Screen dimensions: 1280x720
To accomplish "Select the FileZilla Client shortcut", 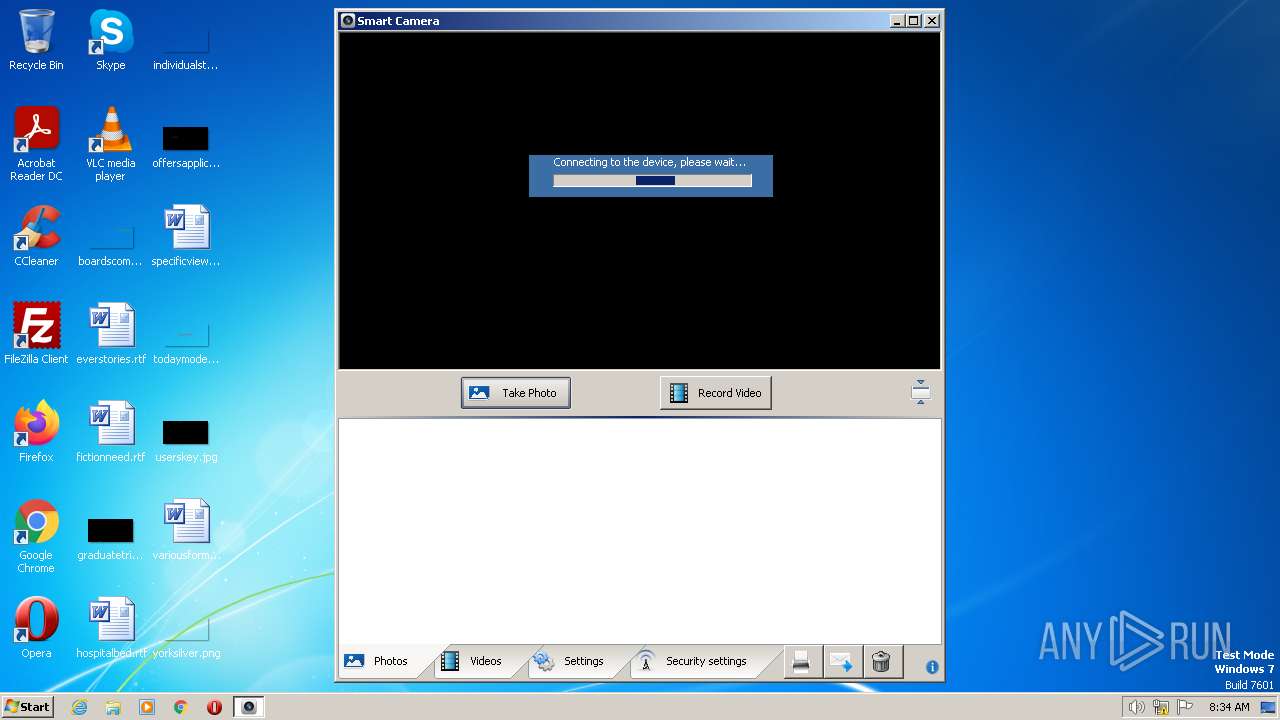I will pos(36,334).
